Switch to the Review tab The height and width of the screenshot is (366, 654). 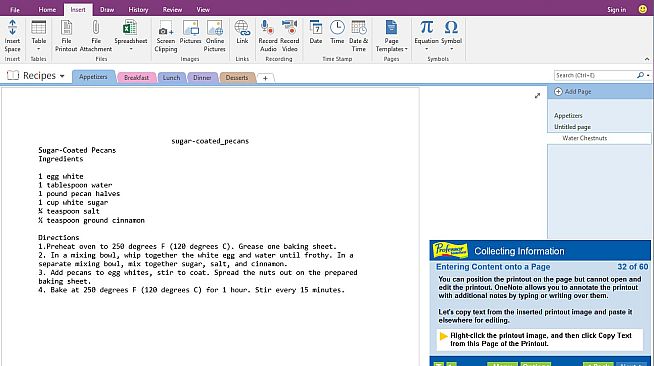click(x=172, y=9)
